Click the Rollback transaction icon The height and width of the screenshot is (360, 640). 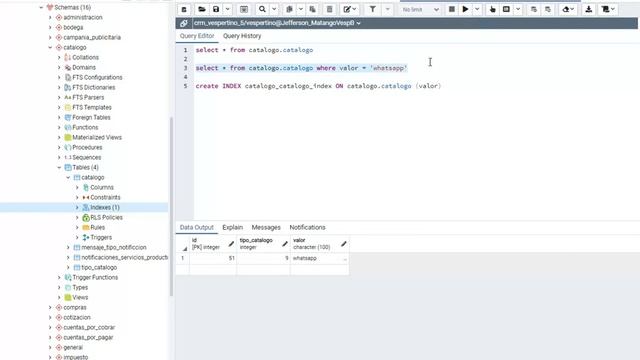point(548,9)
